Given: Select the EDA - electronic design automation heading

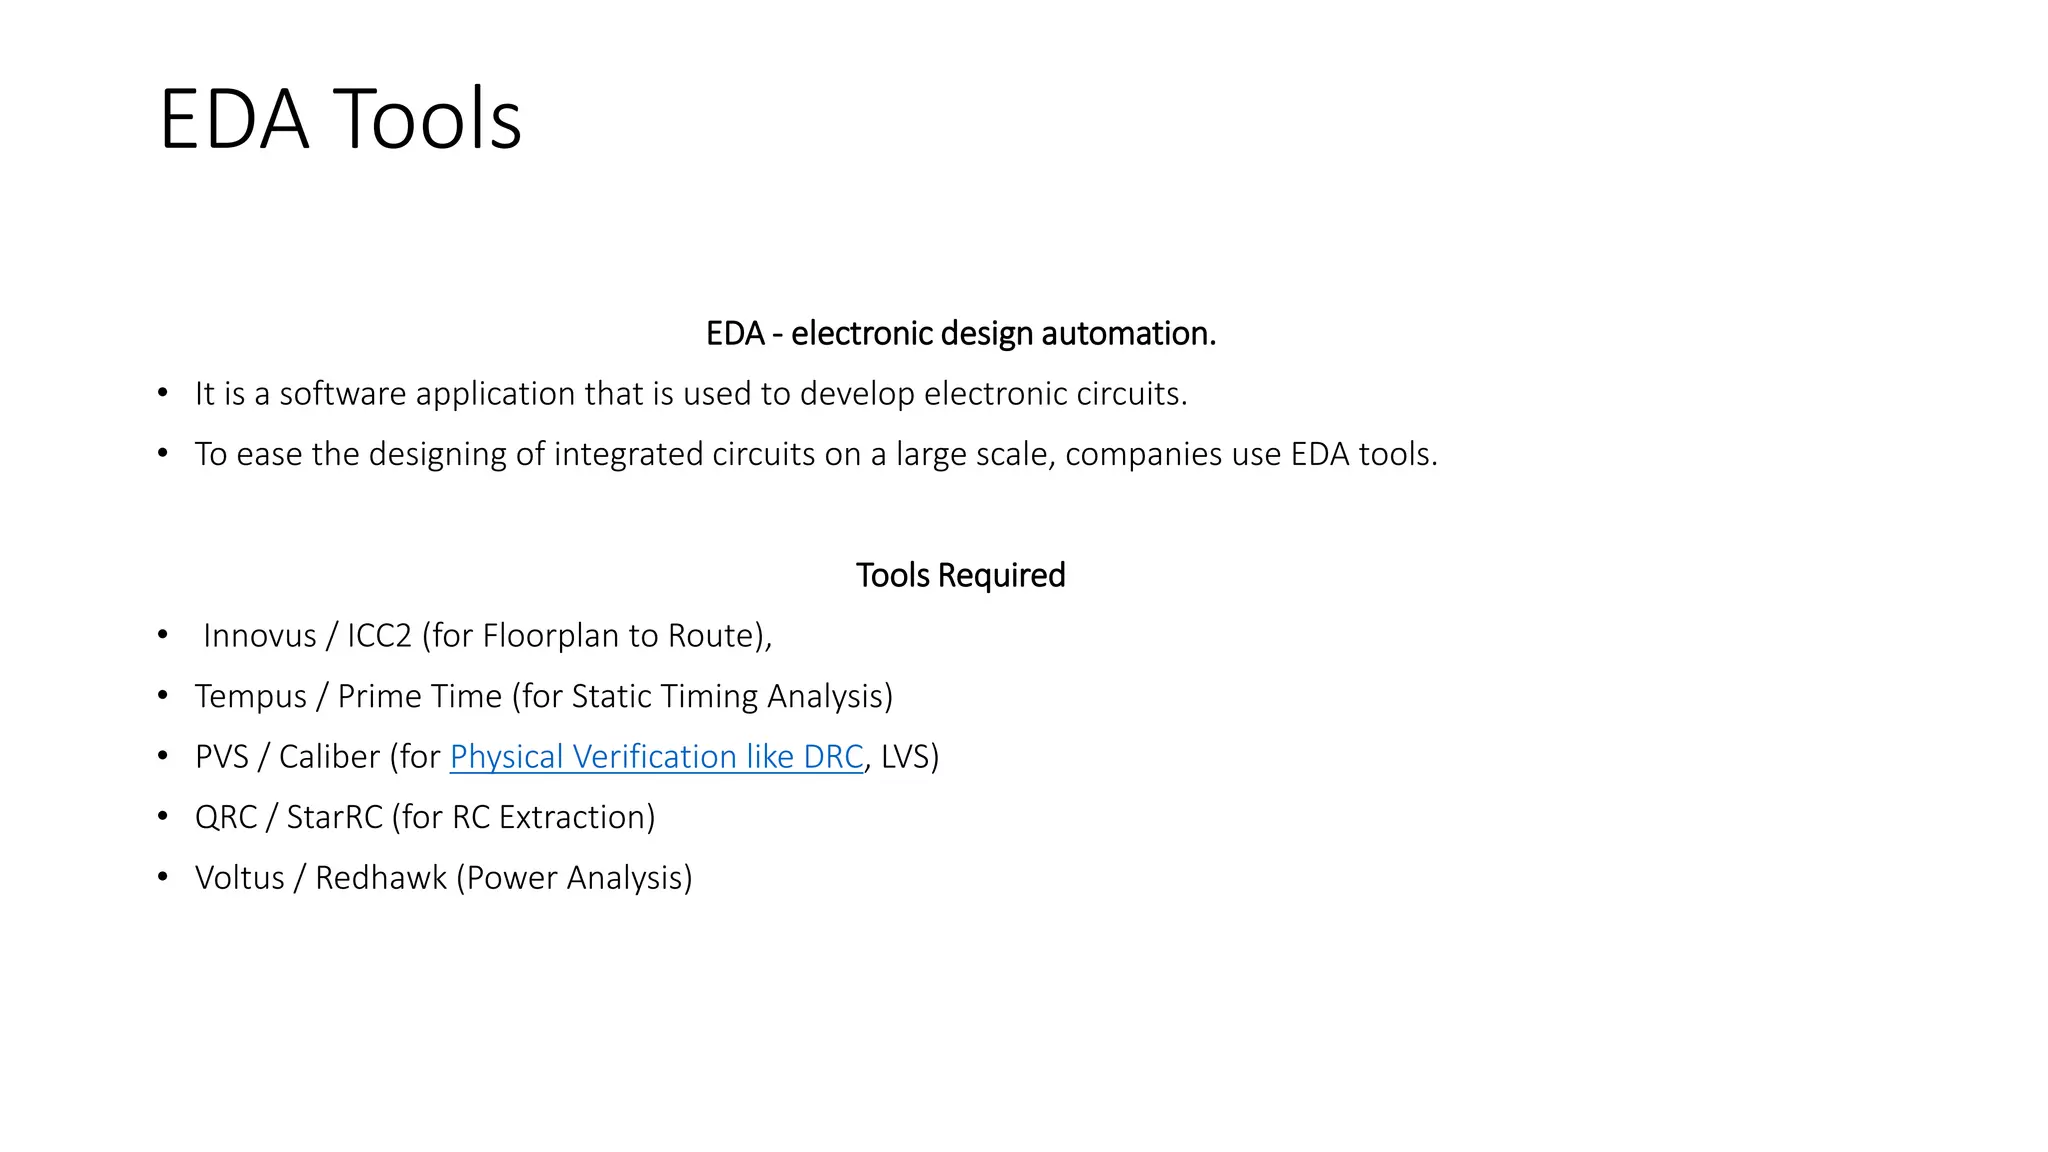Looking at the screenshot, I should [961, 333].
